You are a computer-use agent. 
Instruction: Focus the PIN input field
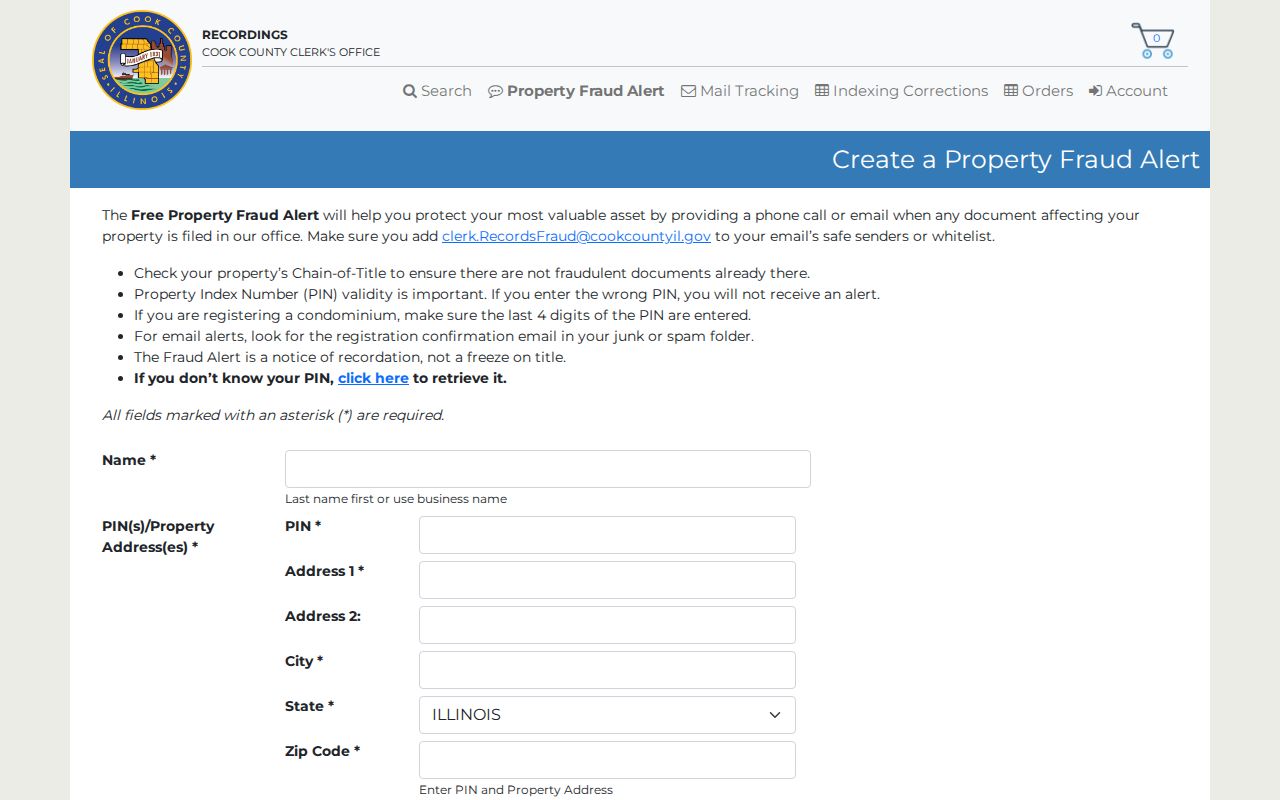(607, 535)
